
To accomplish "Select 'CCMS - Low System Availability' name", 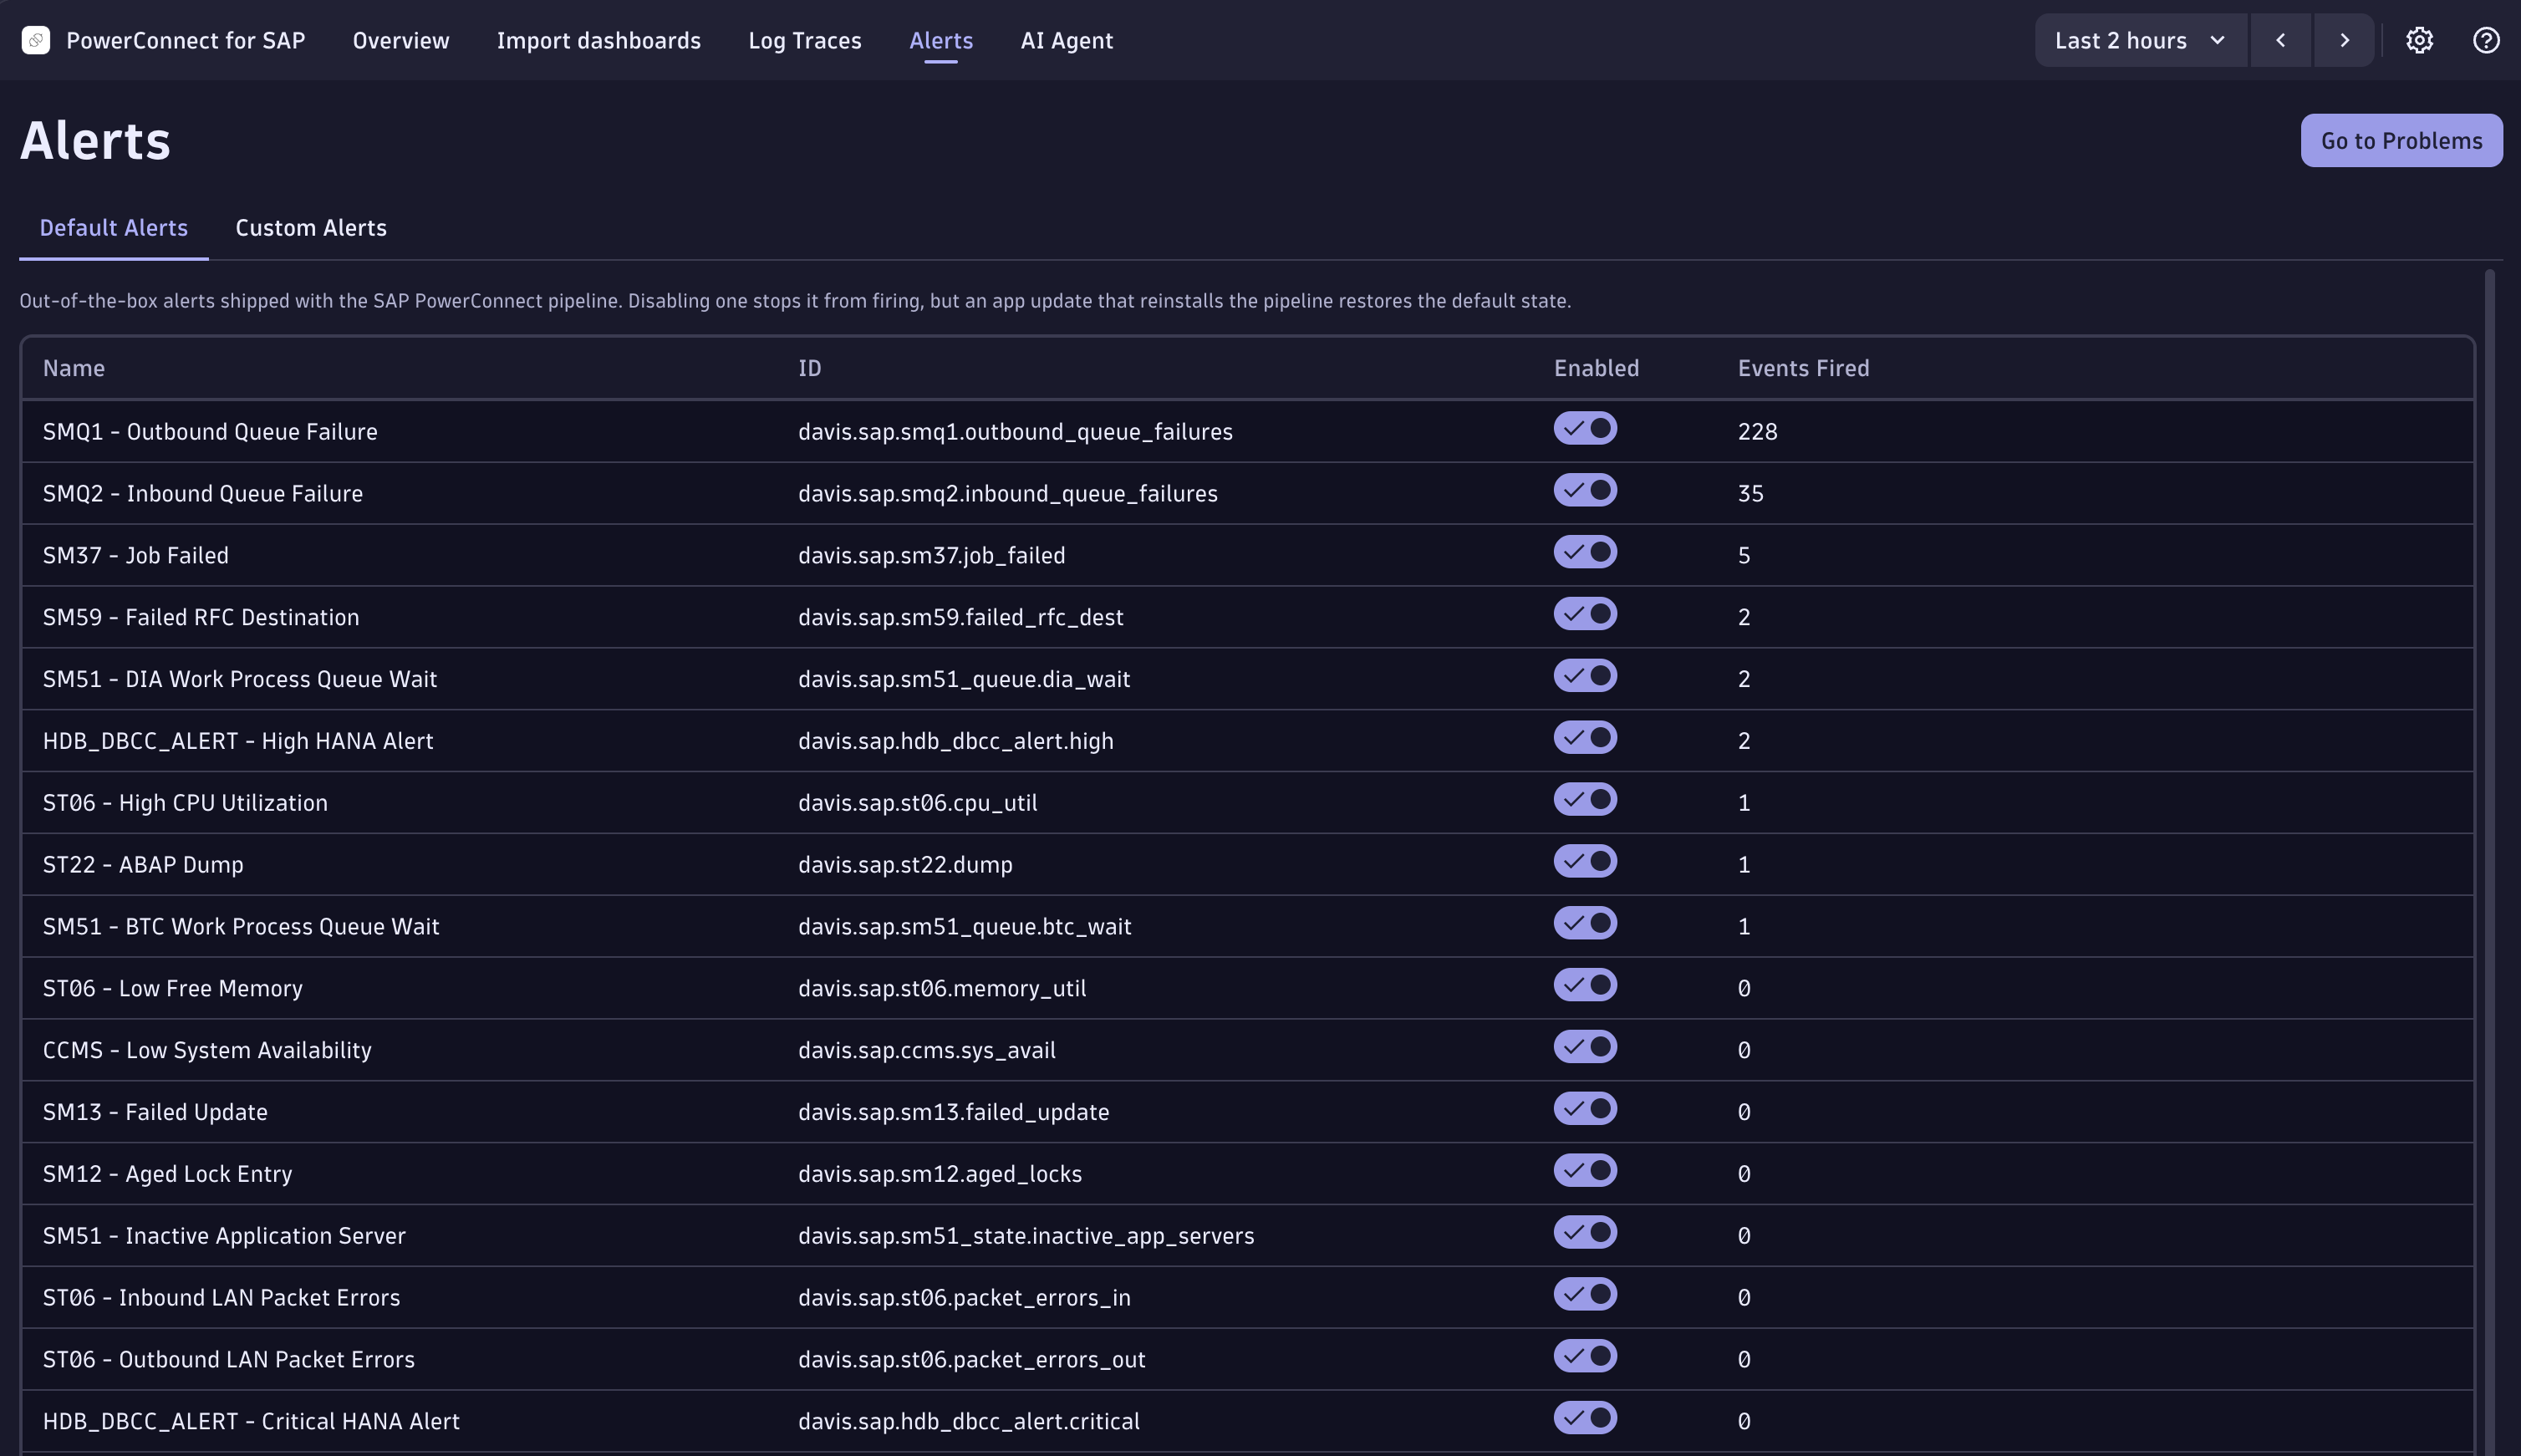I will coord(207,1050).
